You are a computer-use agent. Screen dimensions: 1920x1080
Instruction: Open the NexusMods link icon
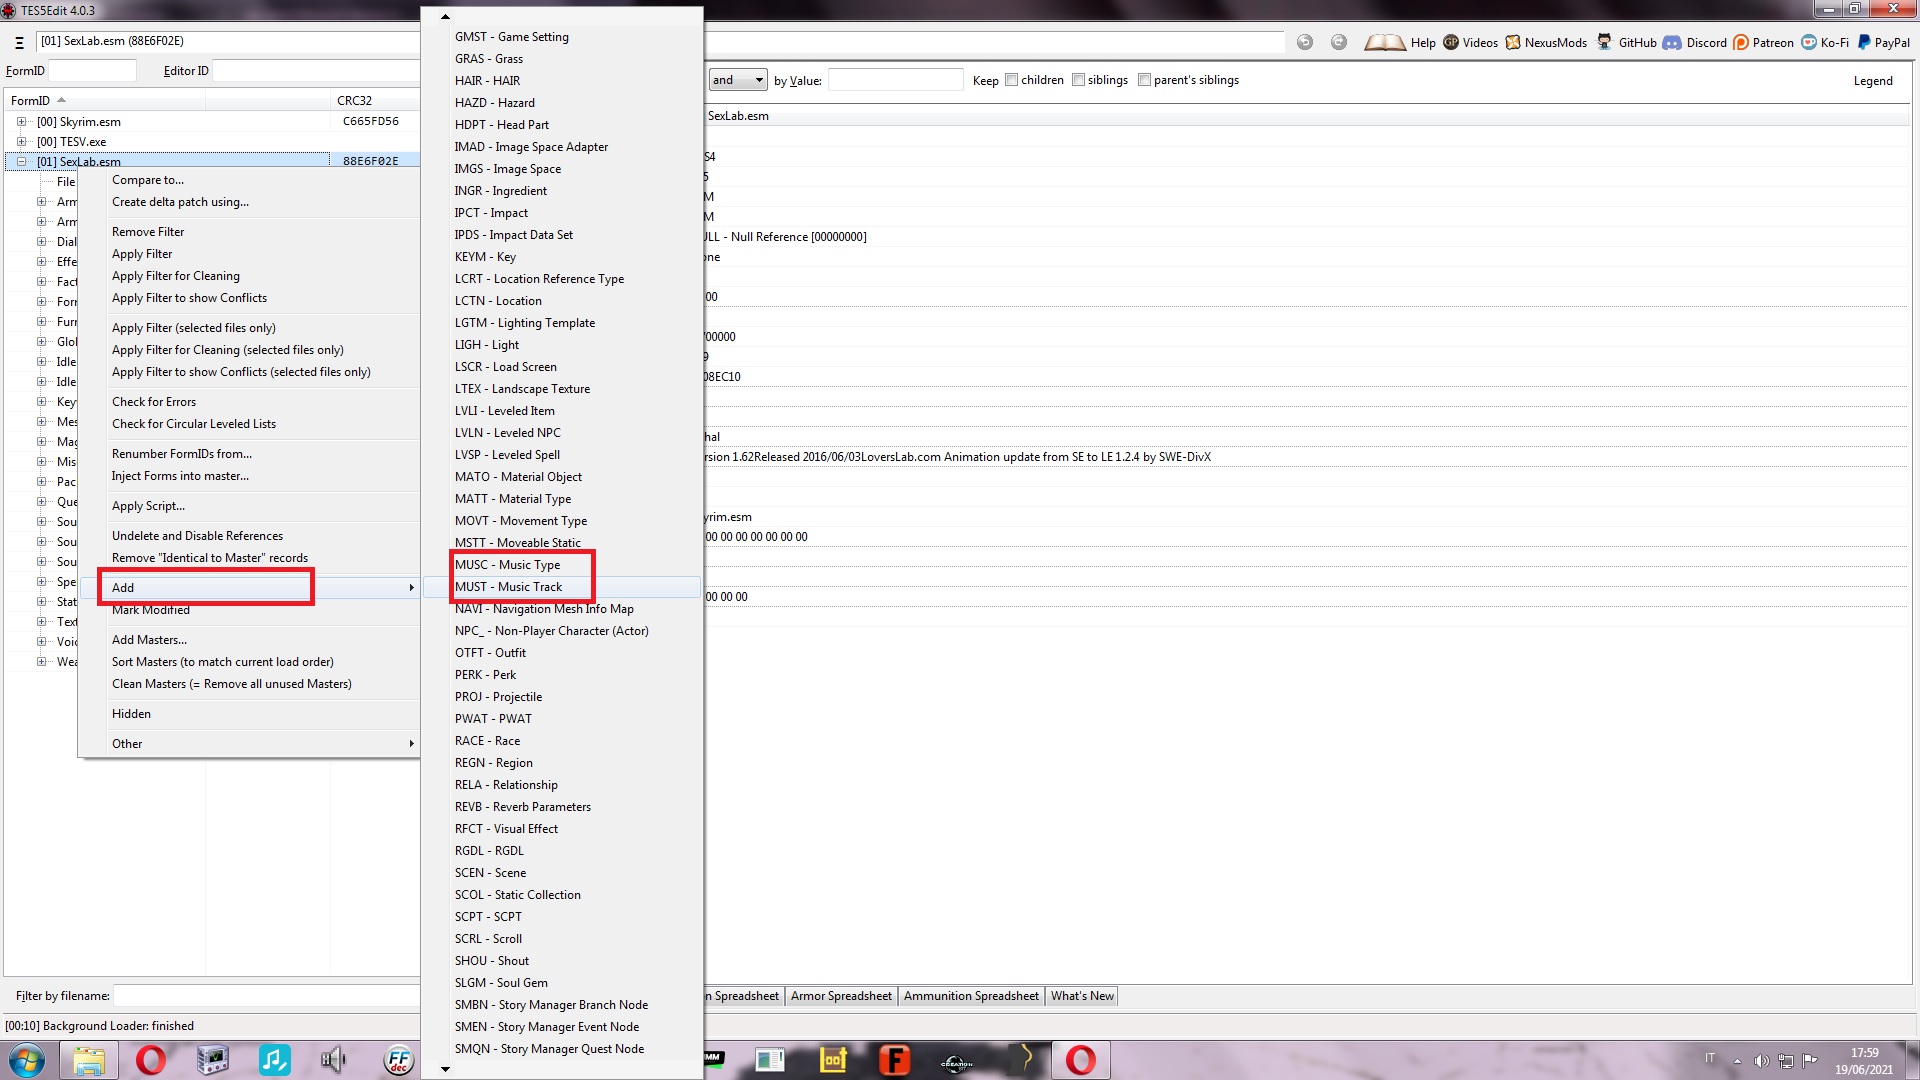tap(1513, 42)
